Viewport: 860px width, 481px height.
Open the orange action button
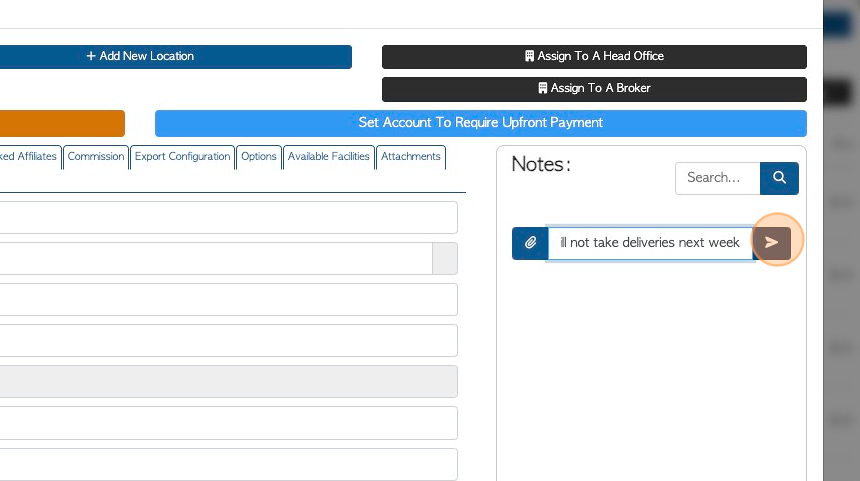tap(62, 123)
